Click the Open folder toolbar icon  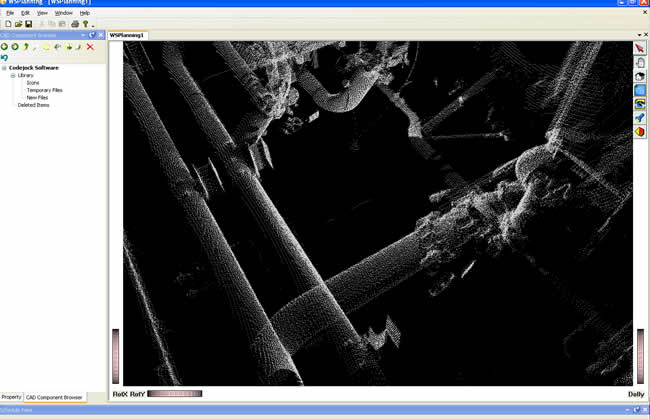pyautogui.click(x=18, y=24)
